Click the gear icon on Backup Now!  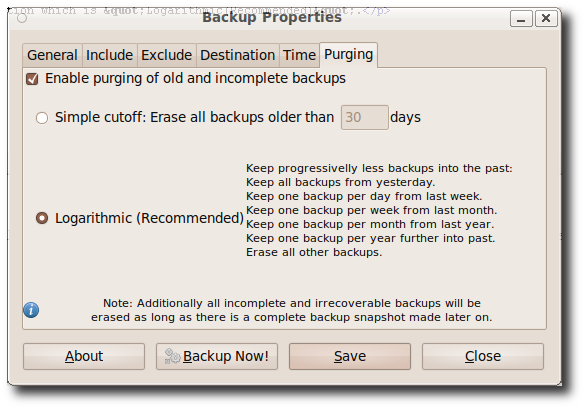tap(172, 356)
